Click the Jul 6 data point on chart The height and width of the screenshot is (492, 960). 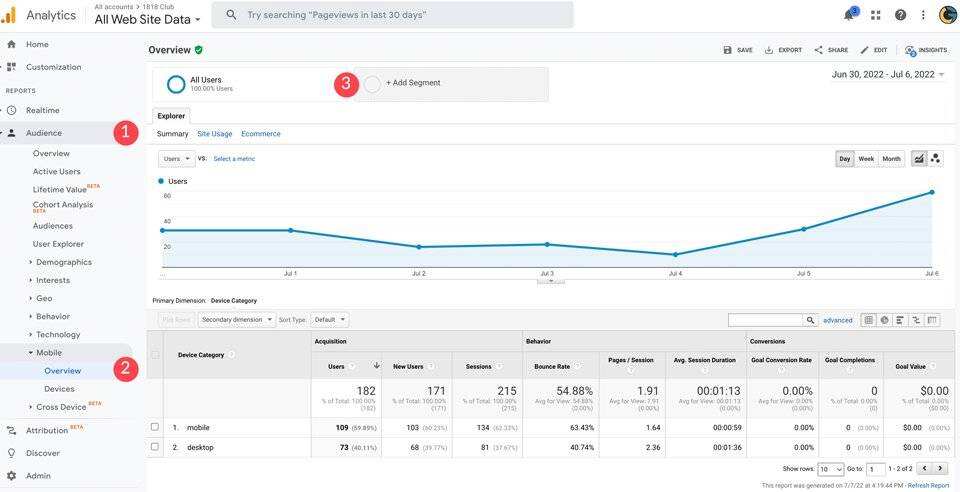(x=931, y=192)
